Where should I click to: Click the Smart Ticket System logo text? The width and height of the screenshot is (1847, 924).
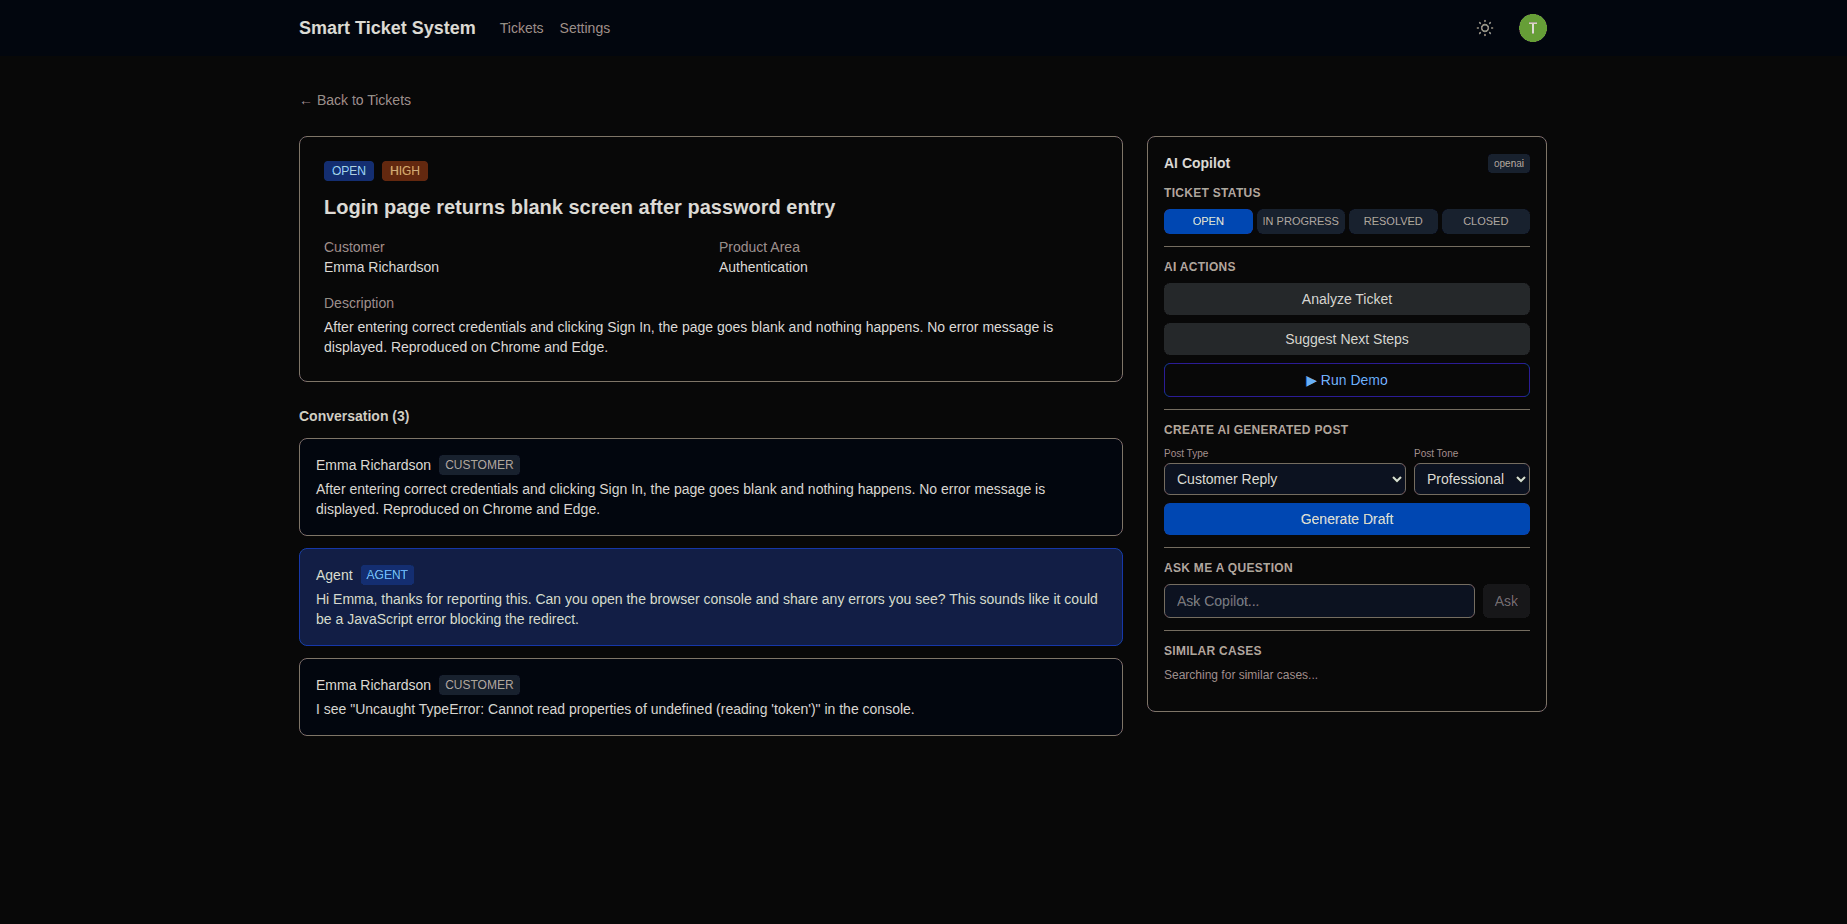click(387, 28)
